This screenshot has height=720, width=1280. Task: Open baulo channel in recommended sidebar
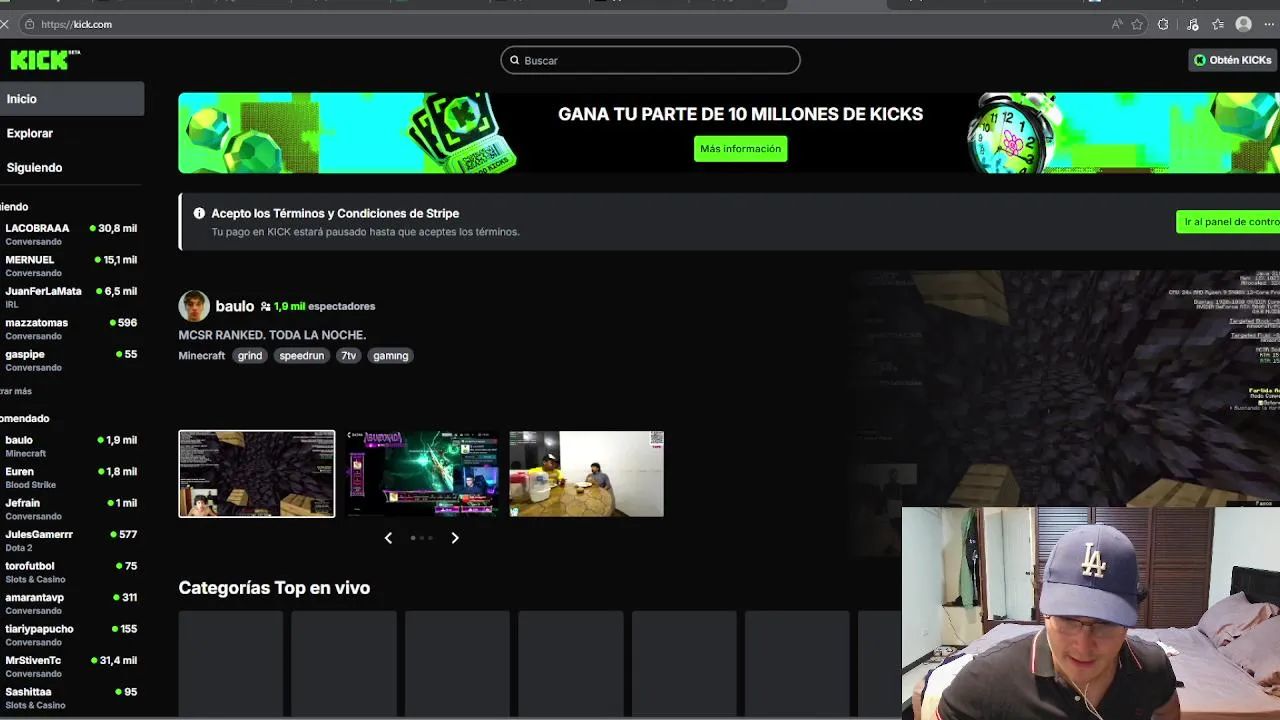click(x=72, y=446)
